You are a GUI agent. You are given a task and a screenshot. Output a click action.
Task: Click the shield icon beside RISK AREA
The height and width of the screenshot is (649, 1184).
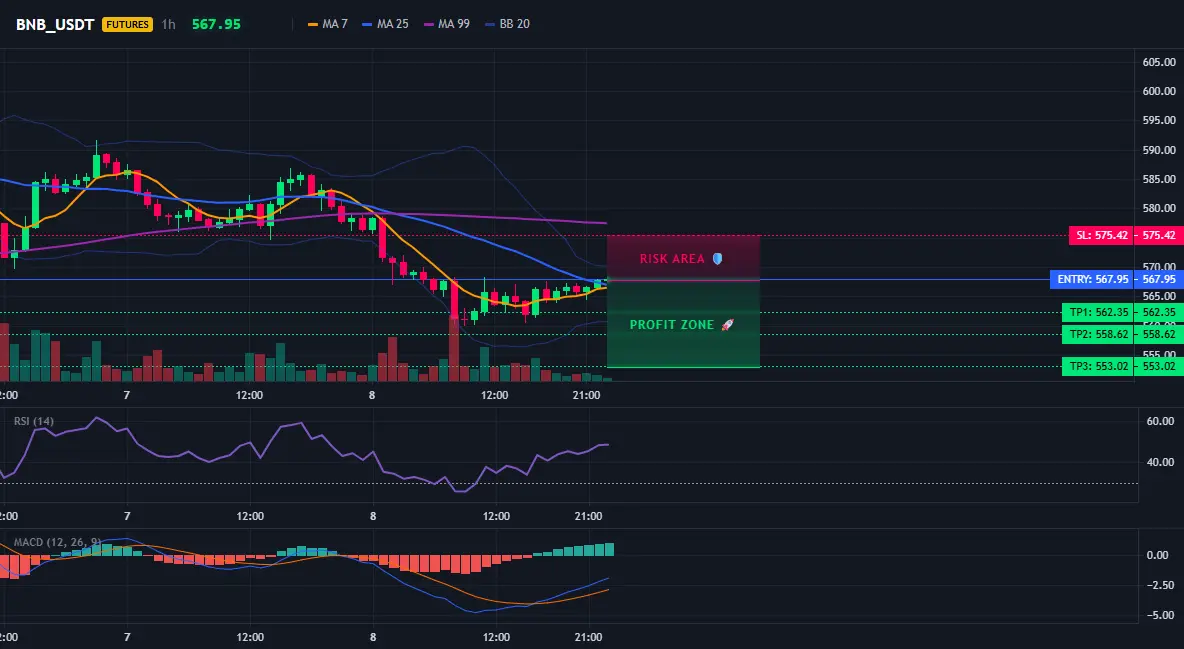pos(717,258)
